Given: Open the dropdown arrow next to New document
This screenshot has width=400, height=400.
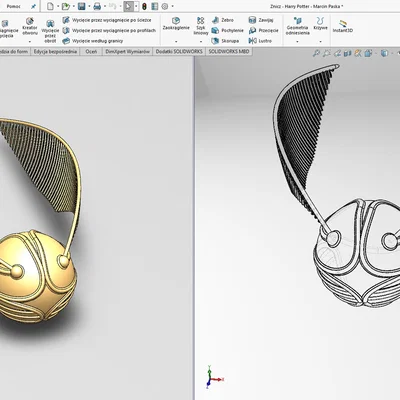Looking at the screenshot, I should coord(57,6).
